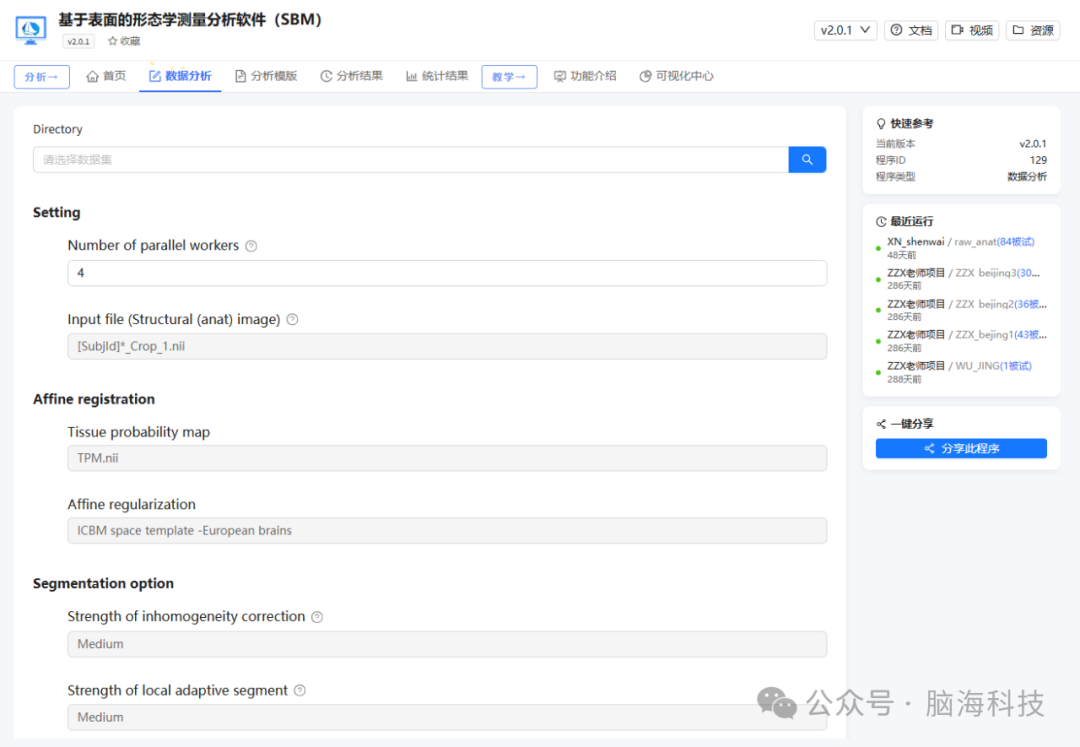Viewport: 1080px width, 747px height.
Task: Open the 分析结果 tab
Action: click(351, 76)
